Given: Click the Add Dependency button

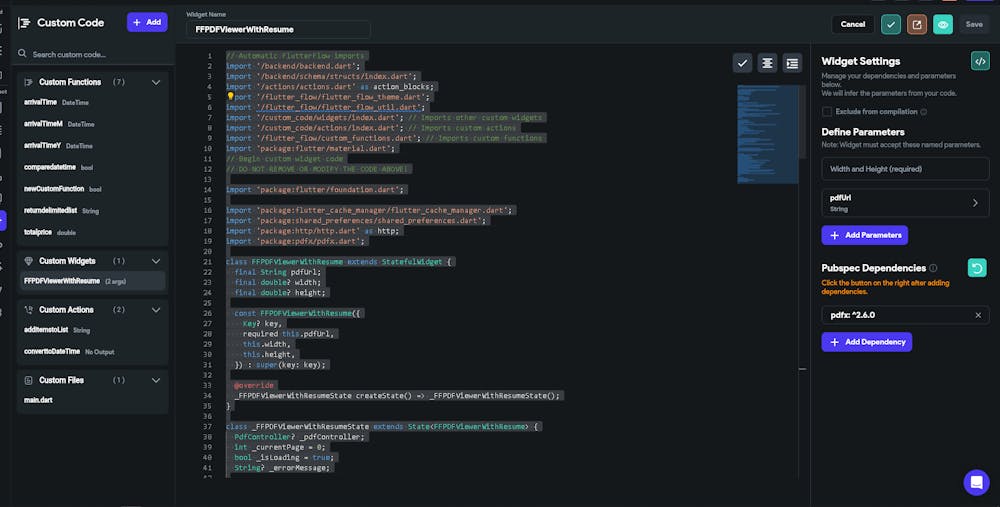Looking at the screenshot, I should (866, 342).
